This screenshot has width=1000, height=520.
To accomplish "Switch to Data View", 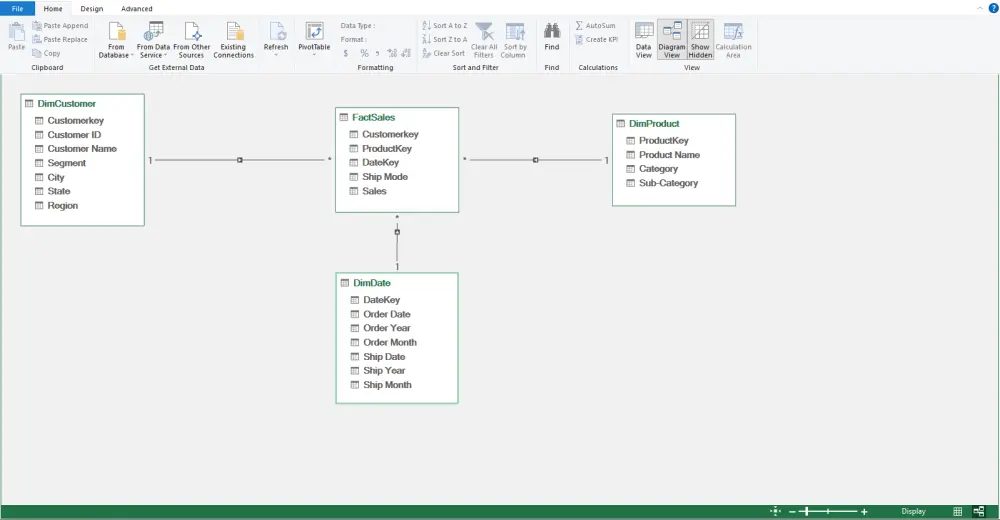I will pos(643,40).
